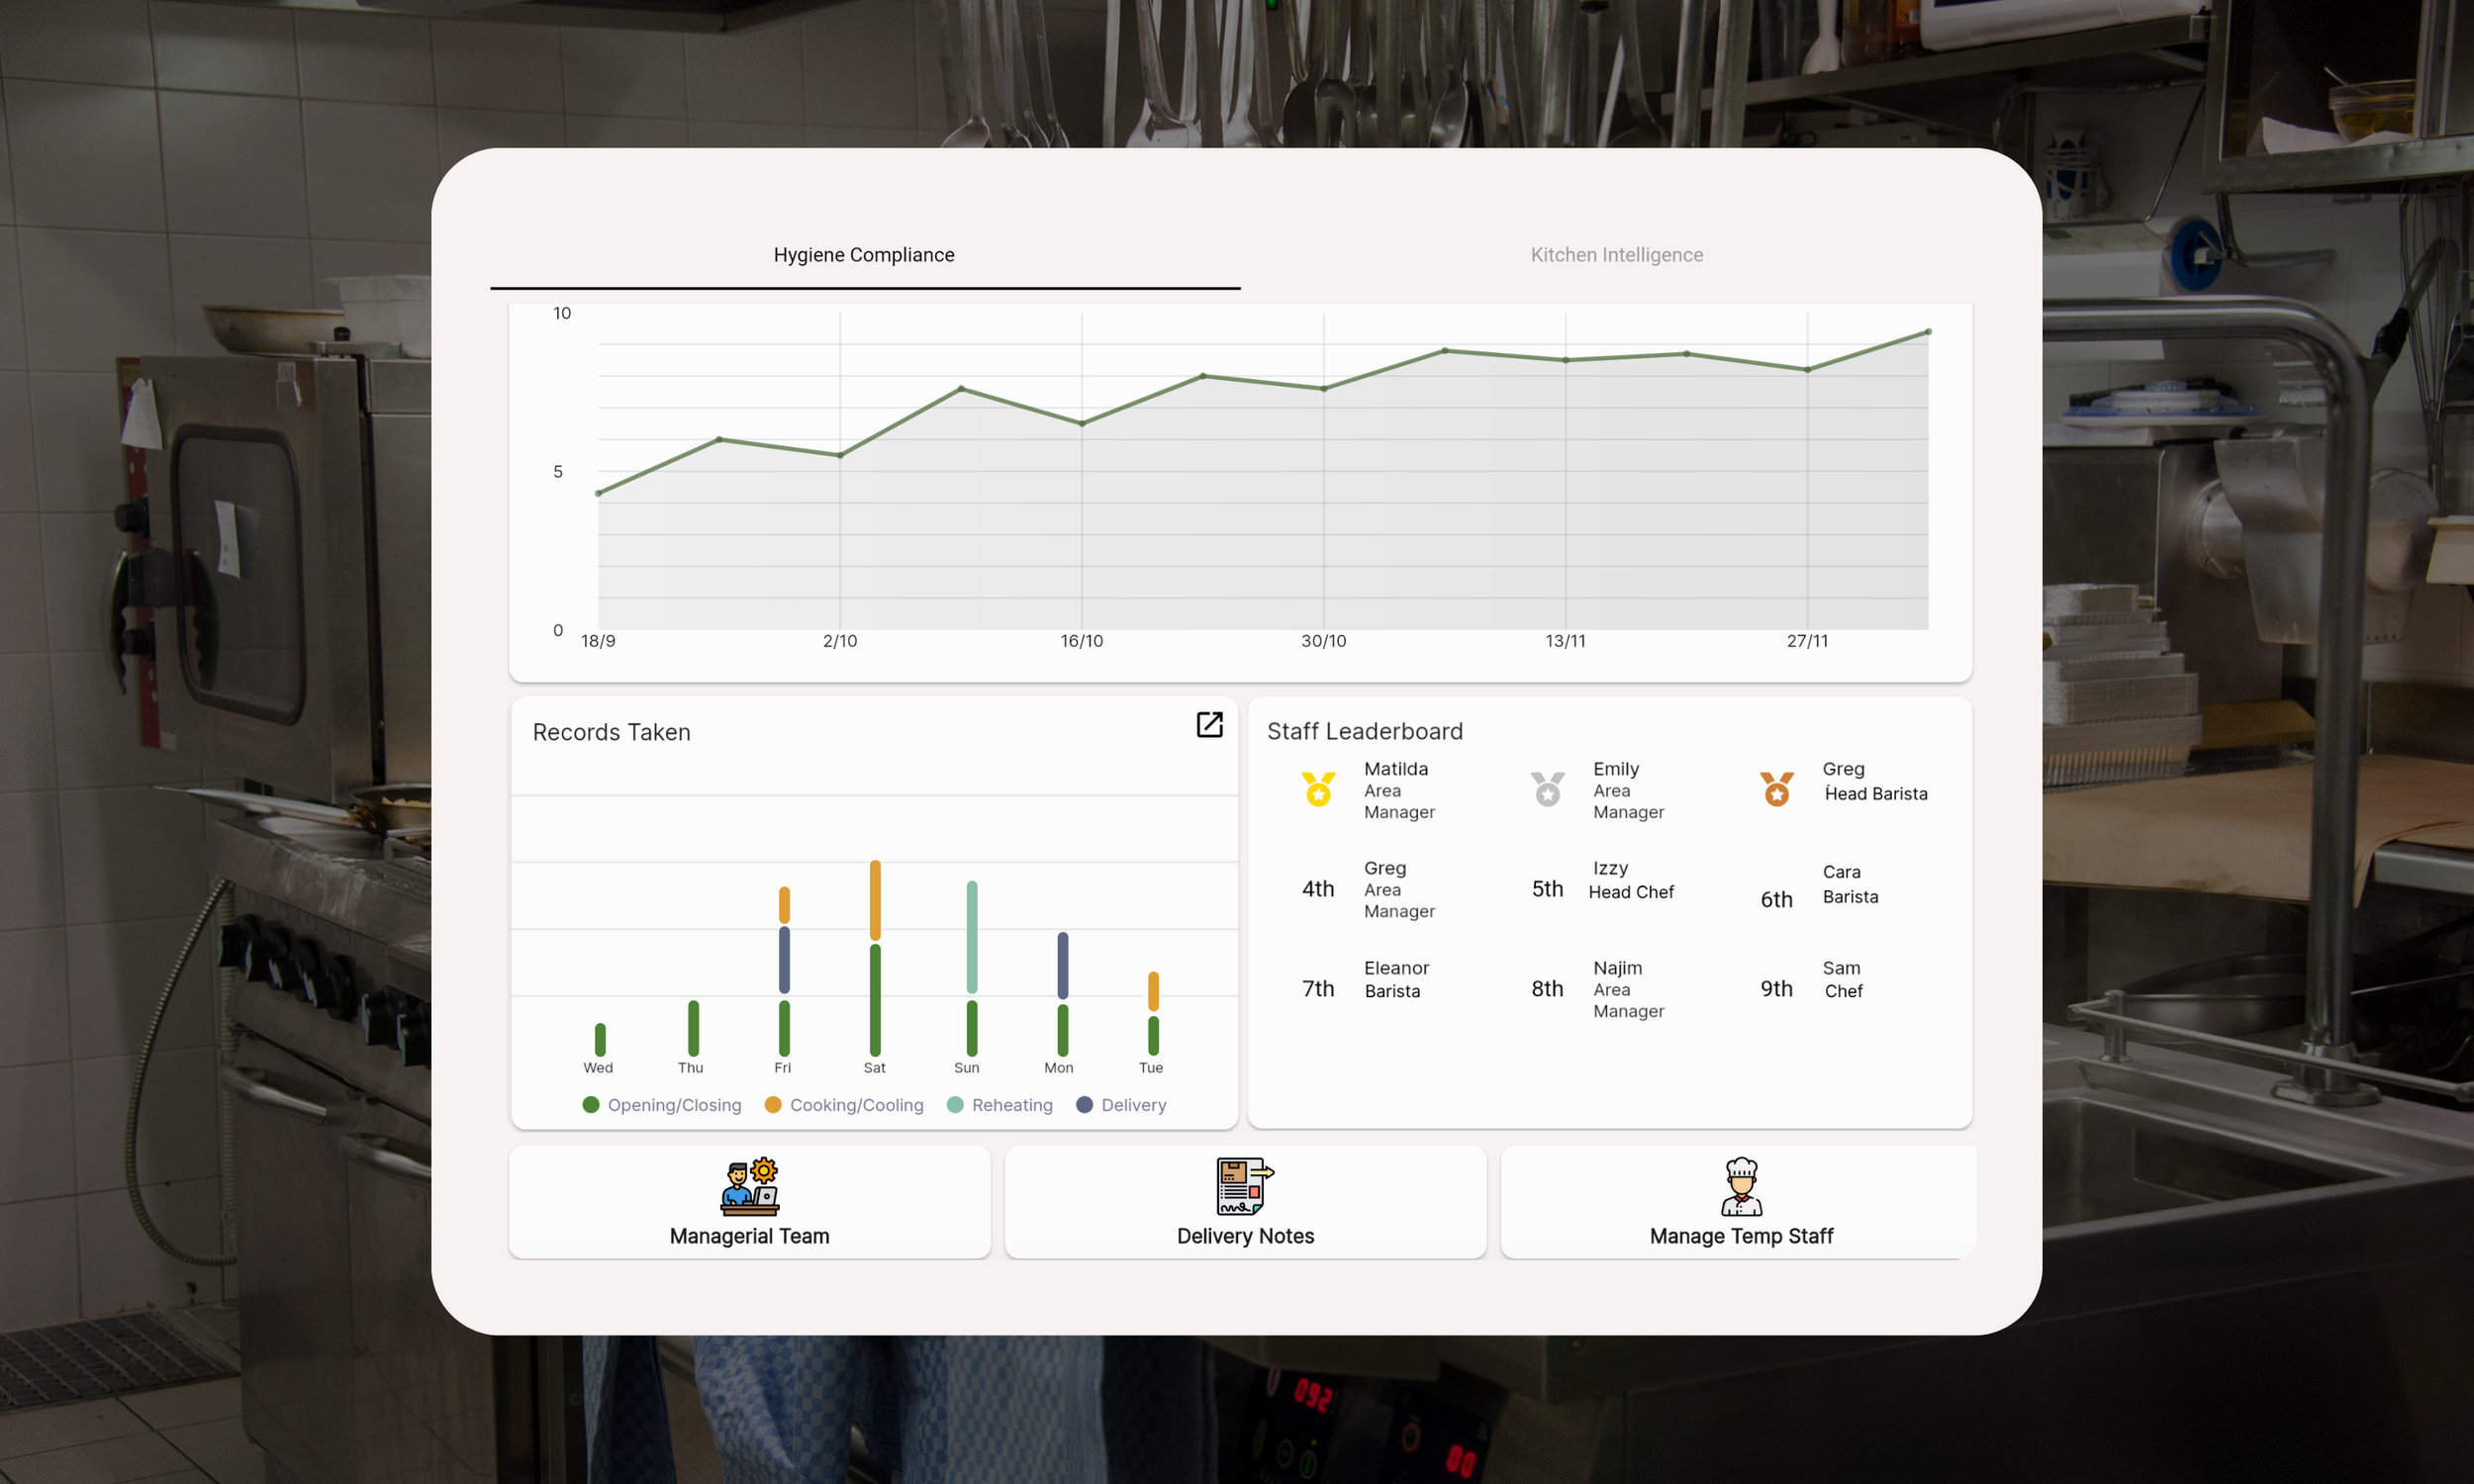Click the Managerial Team icon
This screenshot has height=1484, width=2474.
pos(749,1186)
